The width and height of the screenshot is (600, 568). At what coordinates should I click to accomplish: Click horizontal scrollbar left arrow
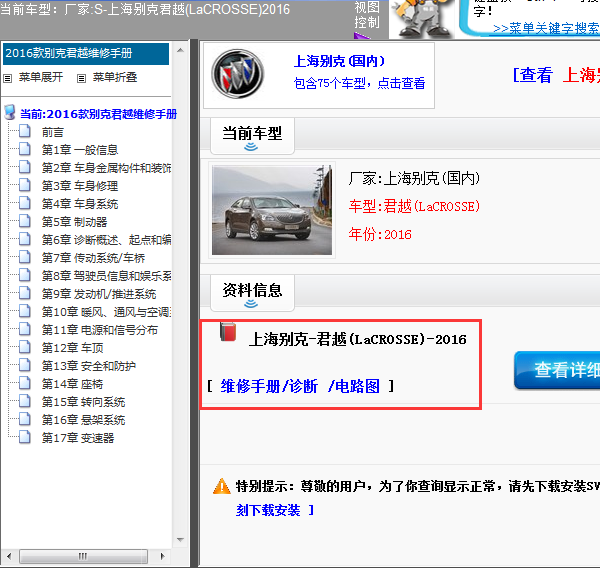click(x=10, y=556)
